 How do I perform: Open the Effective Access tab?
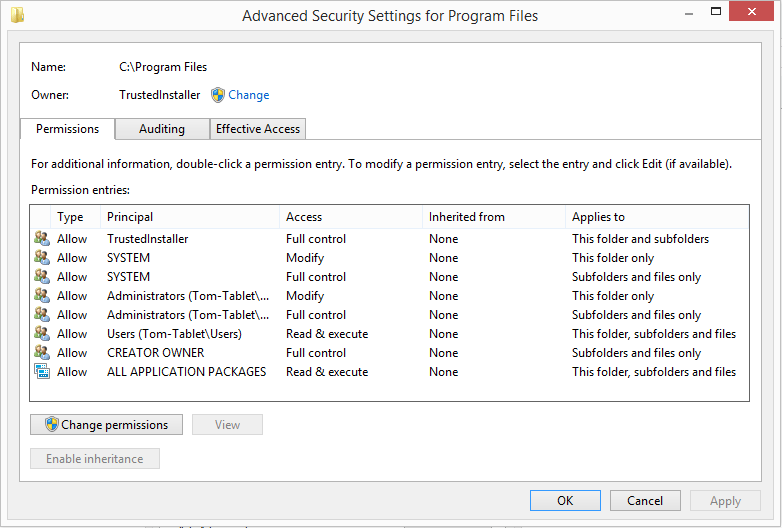258,129
